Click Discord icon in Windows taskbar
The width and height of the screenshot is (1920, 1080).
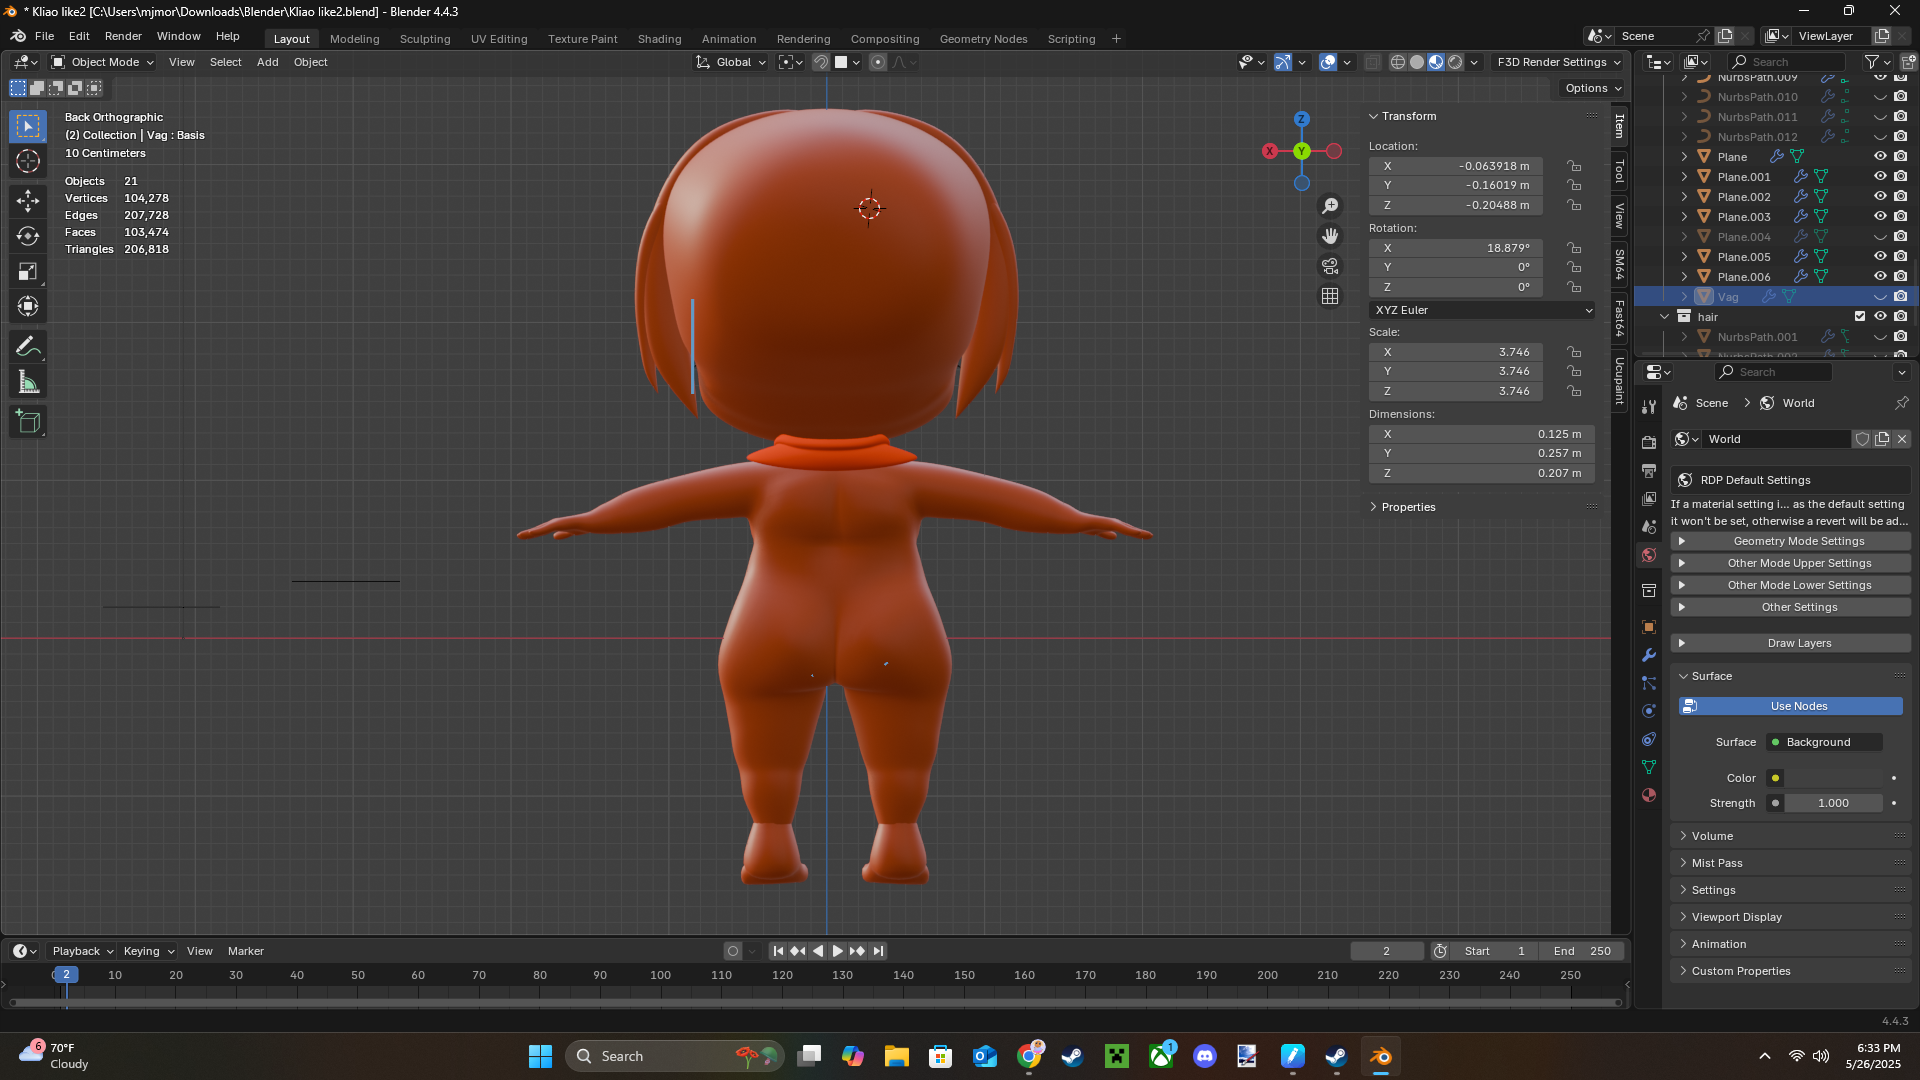(x=1204, y=1056)
